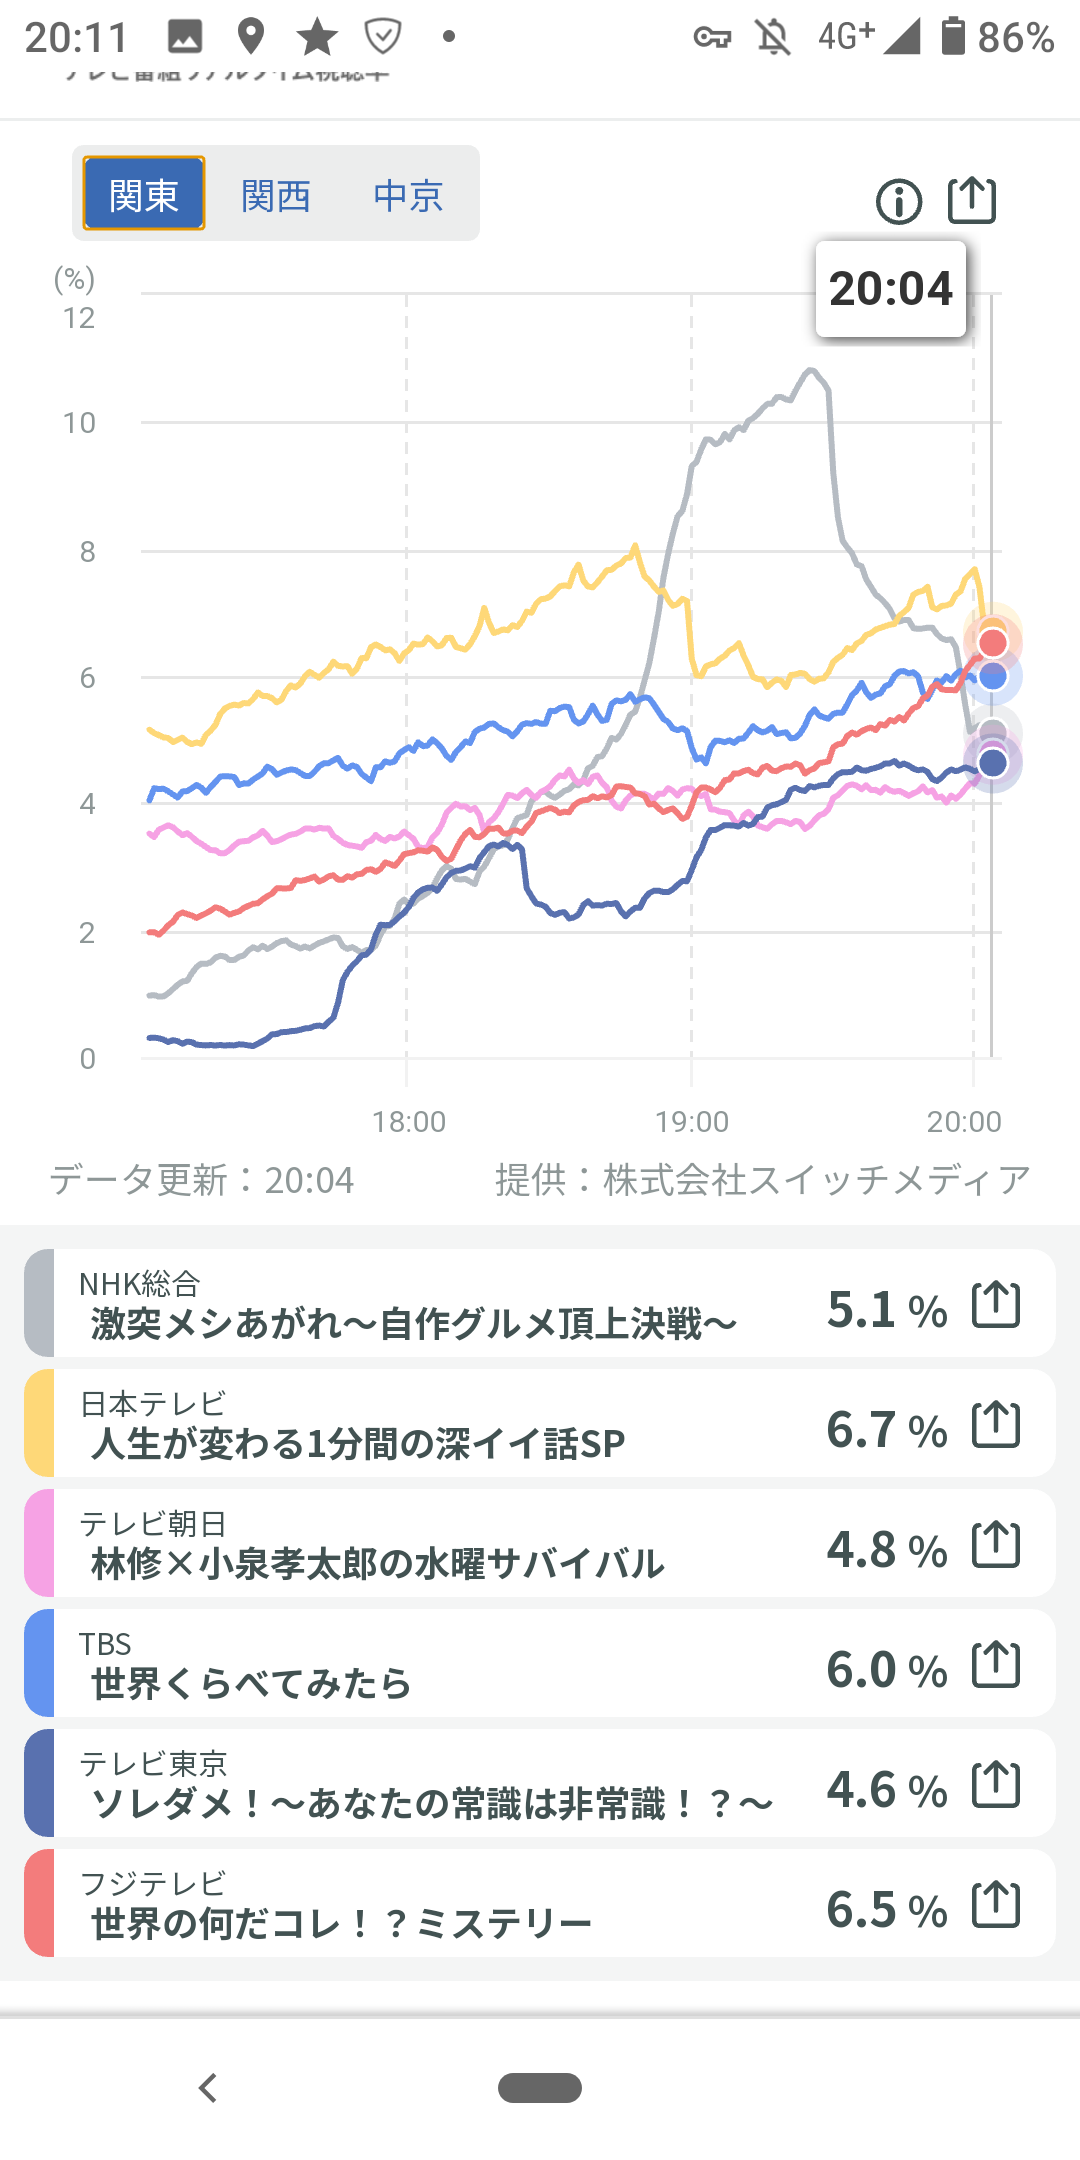Screen dimensions: 1080x2160
Task: Switch to the 中京 region tab
Action: coord(408,194)
